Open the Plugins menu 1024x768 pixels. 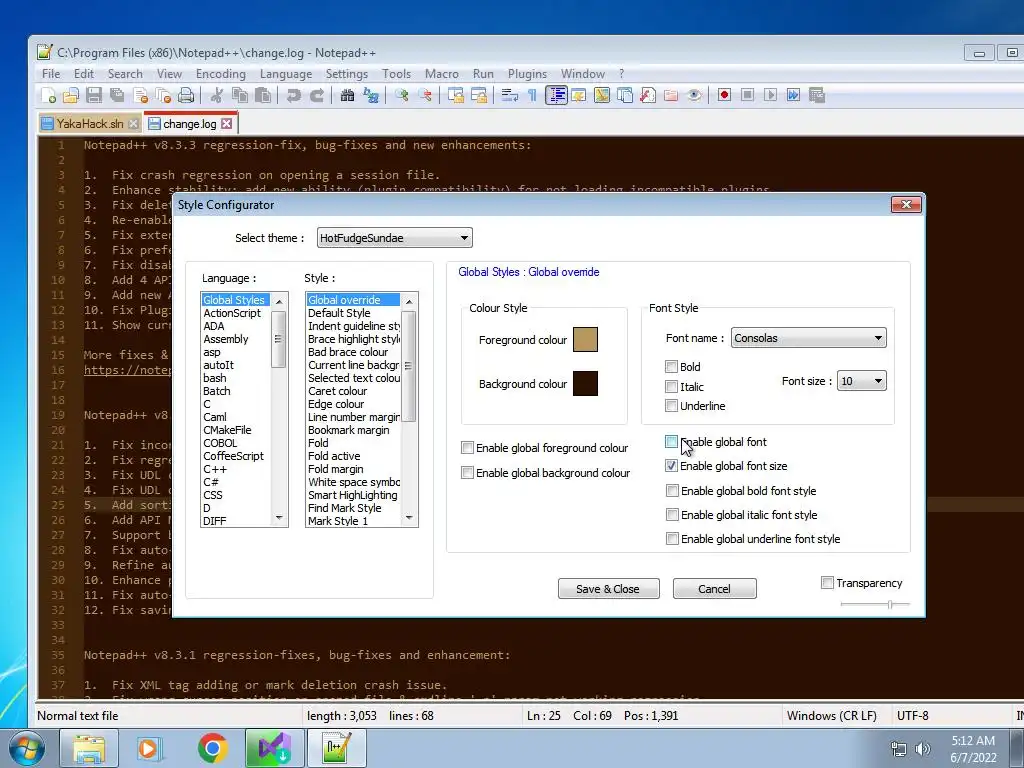click(x=527, y=74)
